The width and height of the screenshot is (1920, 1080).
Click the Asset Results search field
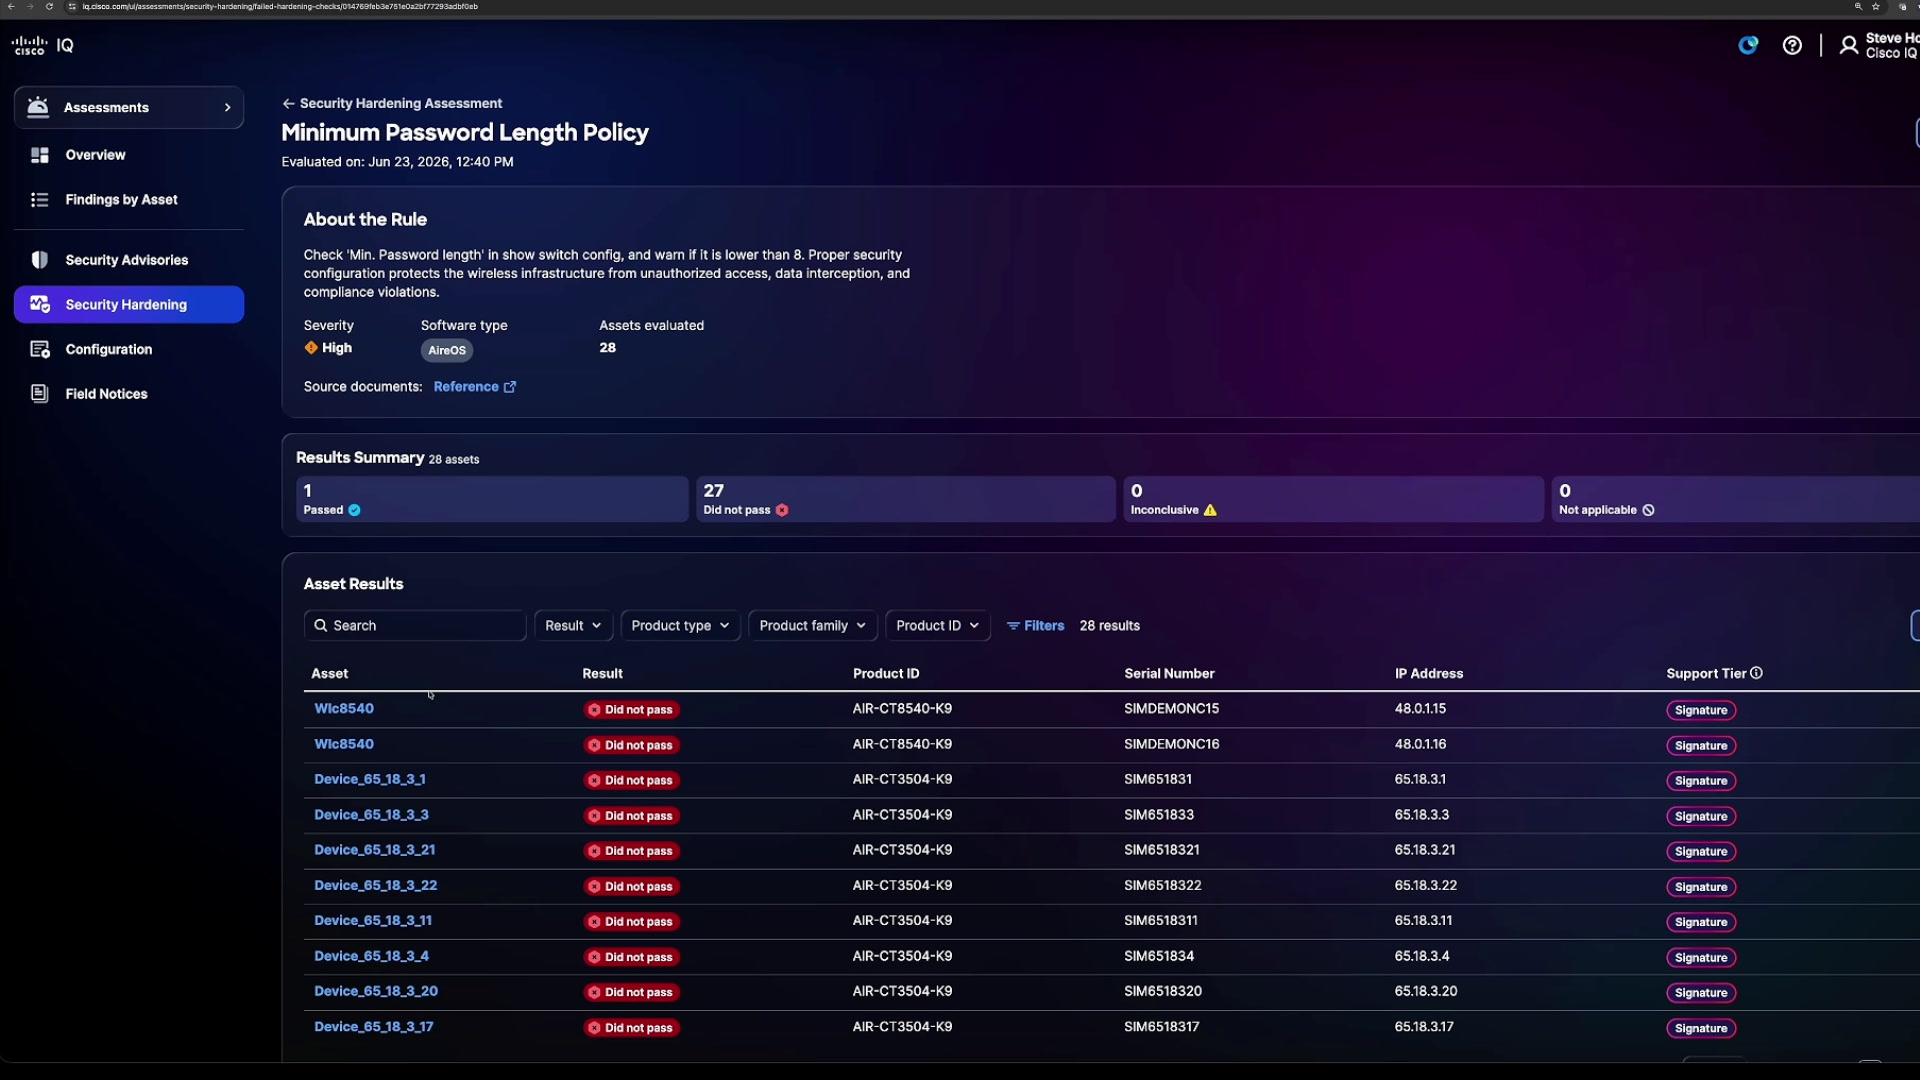click(415, 626)
